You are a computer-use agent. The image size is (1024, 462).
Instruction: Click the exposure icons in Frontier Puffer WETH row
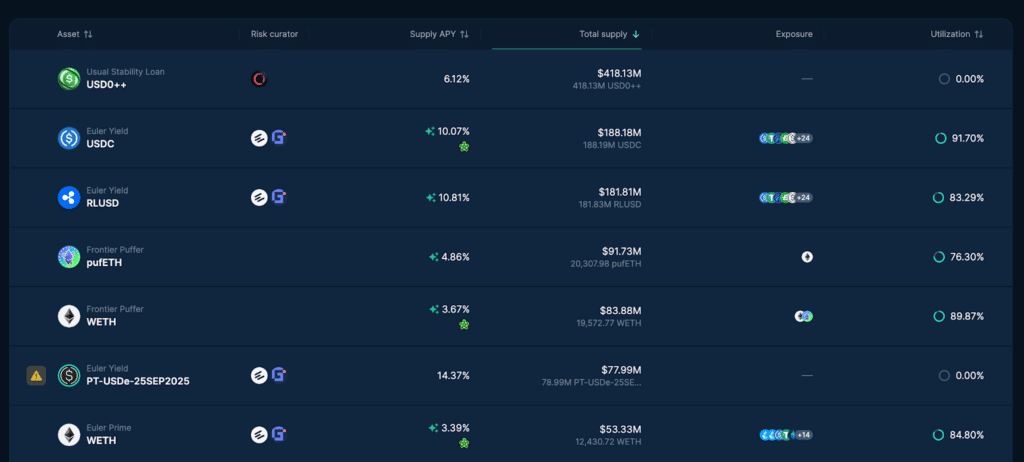[x=804, y=316]
